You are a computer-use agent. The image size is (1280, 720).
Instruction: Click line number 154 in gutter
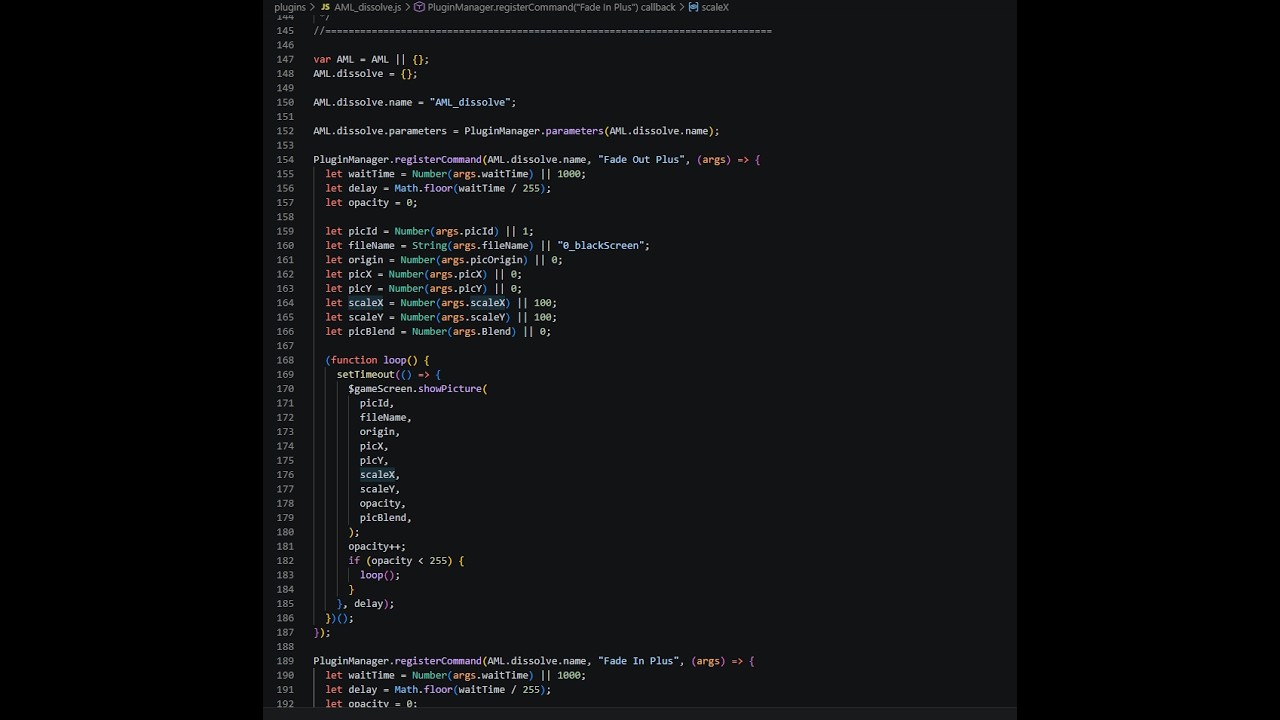pyautogui.click(x=285, y=160)
